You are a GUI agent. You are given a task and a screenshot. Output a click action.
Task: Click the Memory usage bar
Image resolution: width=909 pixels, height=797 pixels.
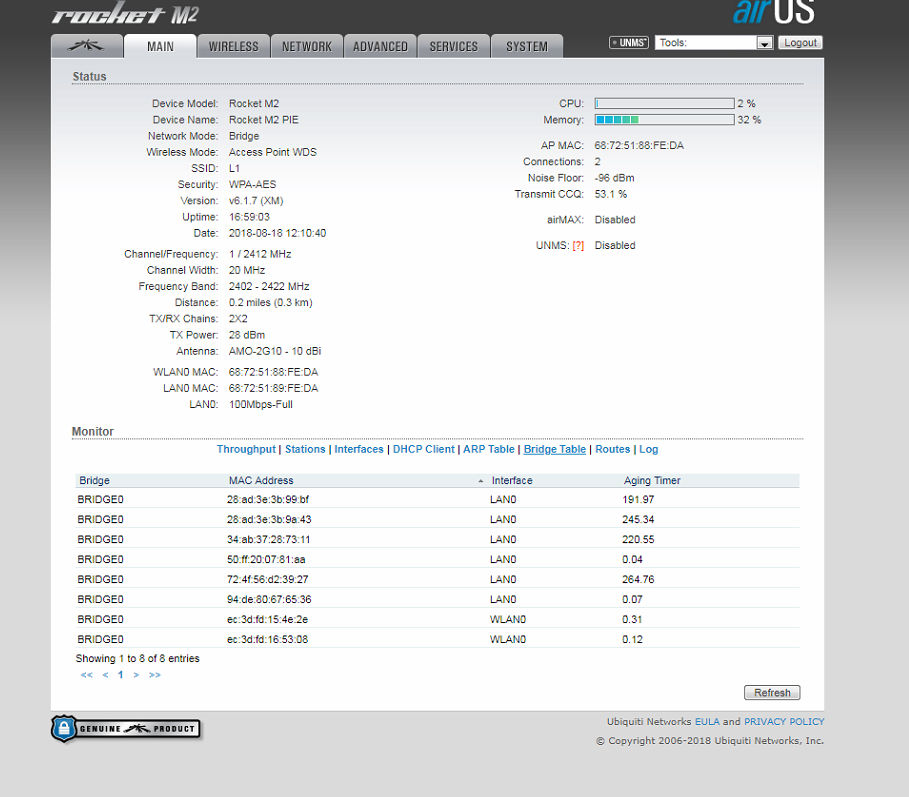pos(664,119)
